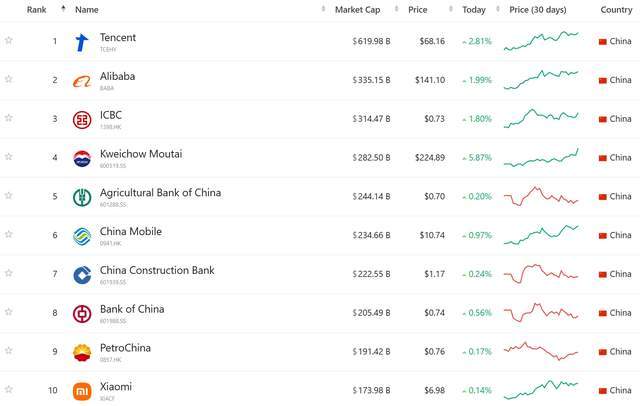Viewport: 640px width, 406px height.
Task: Click the Kweichow Moutai logo
Action: pos(82,159)
